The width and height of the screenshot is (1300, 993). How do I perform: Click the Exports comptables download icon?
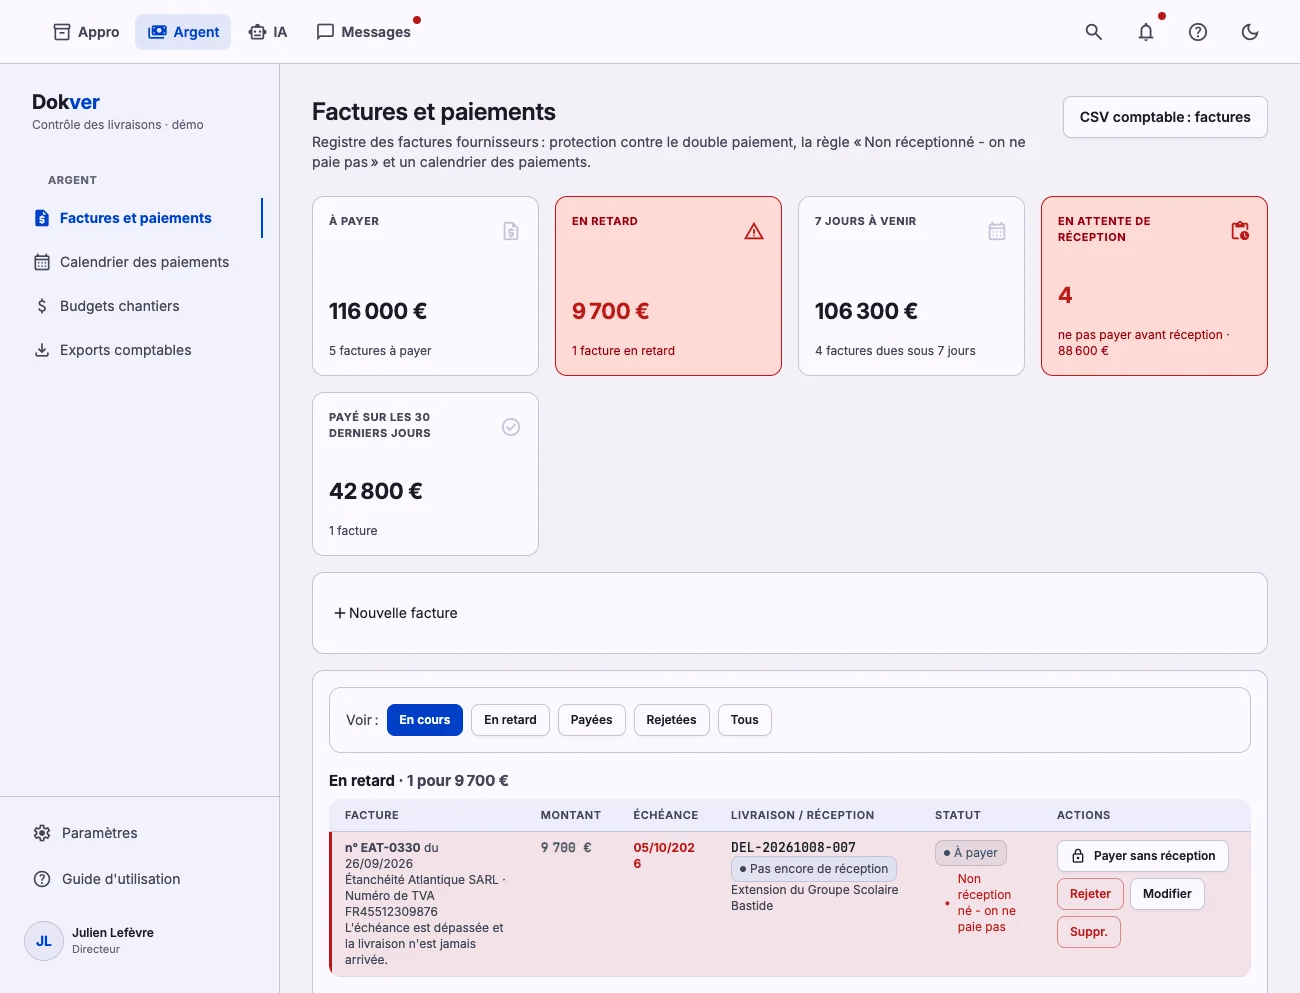(x=42, y=350)
